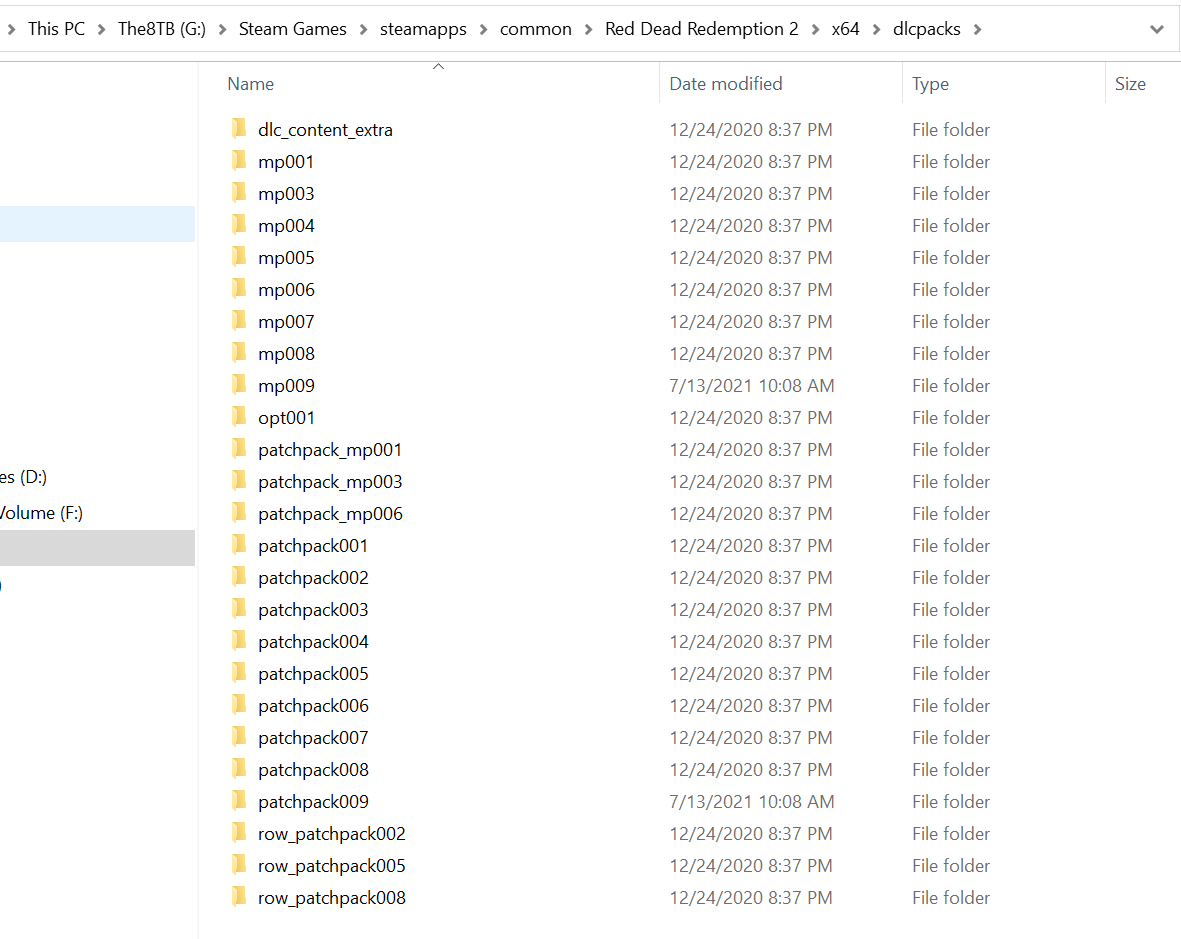The image size is (1181, 939).
Task: Click the mp005 folder icon
Action: tap(239, 257)
